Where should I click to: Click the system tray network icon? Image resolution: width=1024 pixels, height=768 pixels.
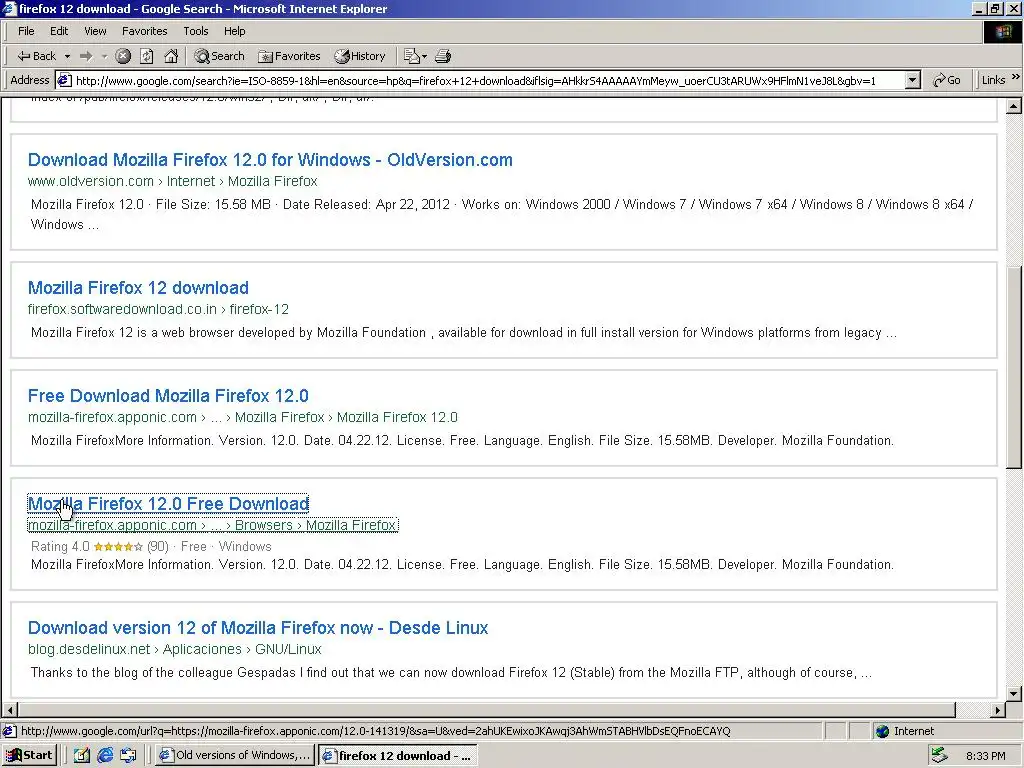(940, 756)
